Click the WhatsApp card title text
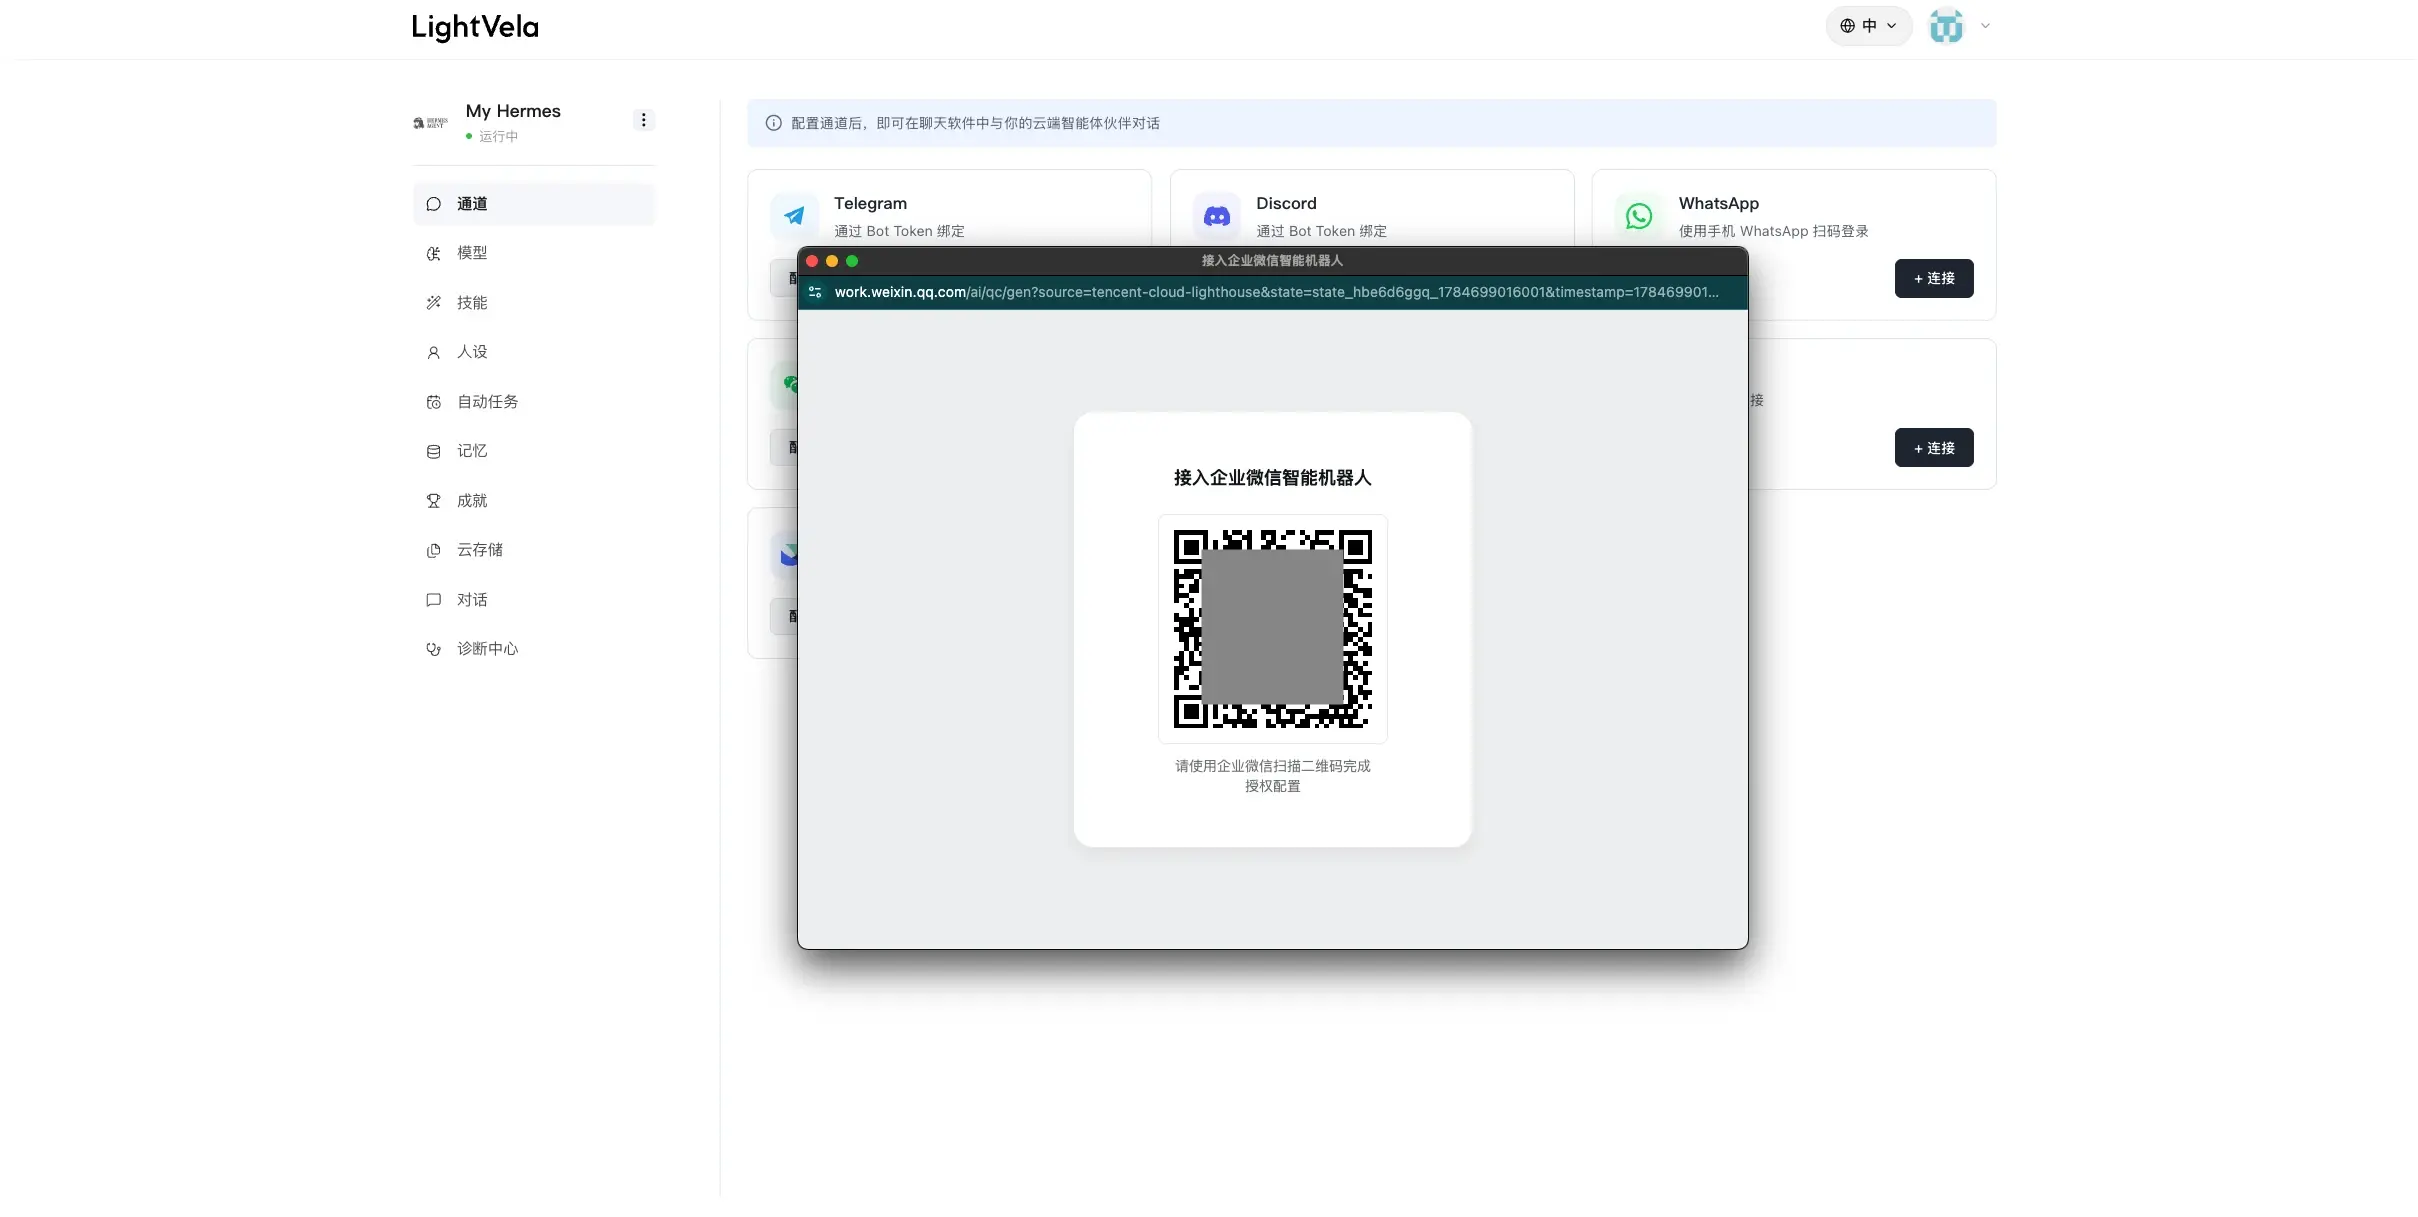This screenshot has height=1217, width=2418. tap(1718, 203)
